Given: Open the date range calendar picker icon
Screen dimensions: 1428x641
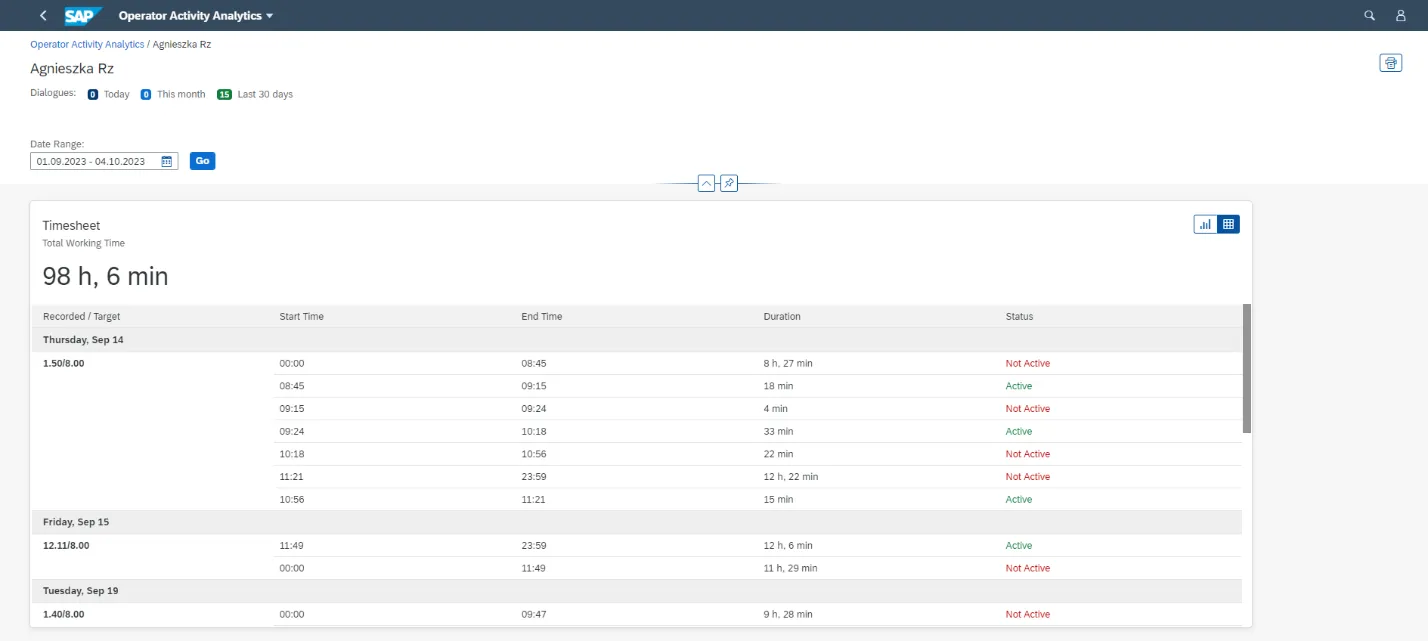Looking at the screenshot, I should click(167, 161).
